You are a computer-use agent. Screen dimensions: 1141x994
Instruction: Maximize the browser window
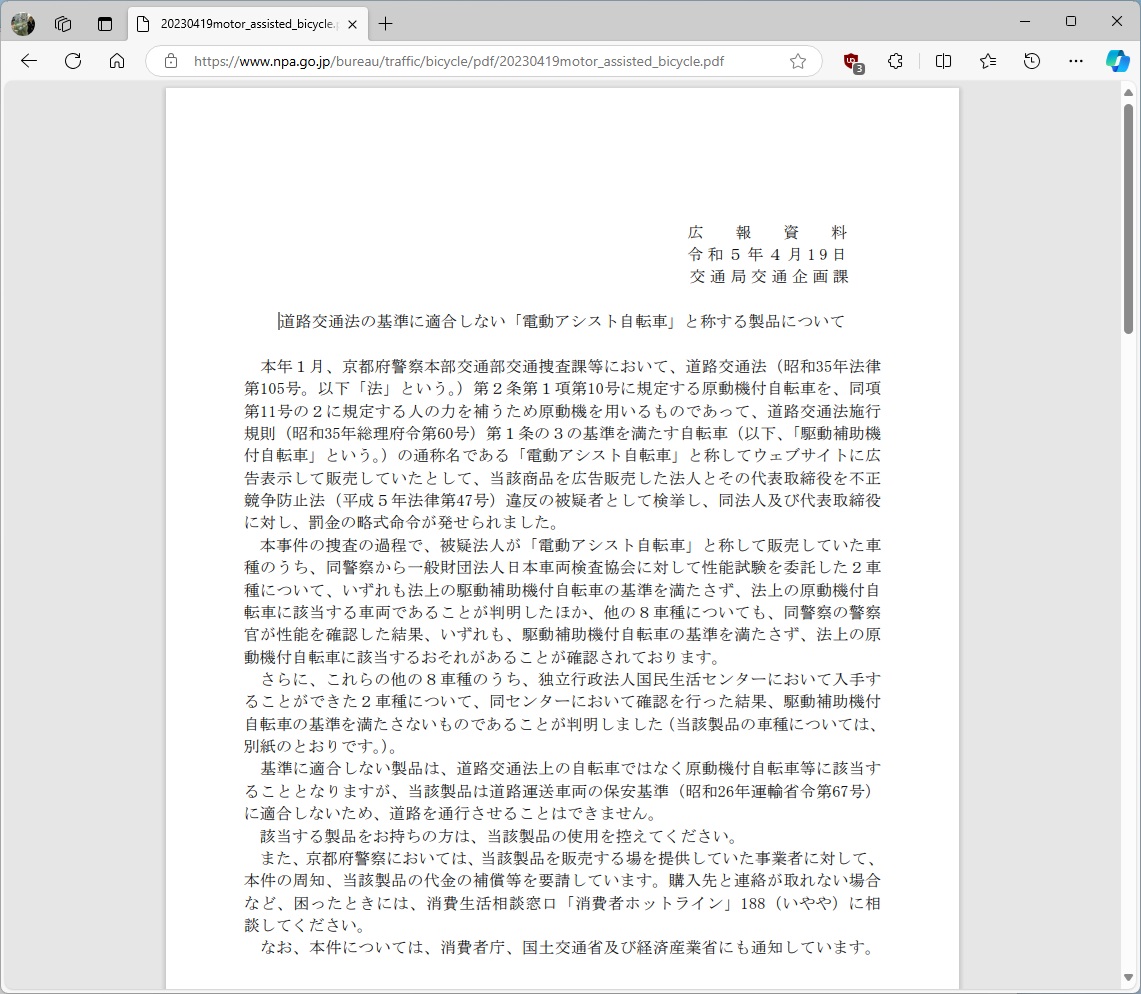(x=1071, y=21)
